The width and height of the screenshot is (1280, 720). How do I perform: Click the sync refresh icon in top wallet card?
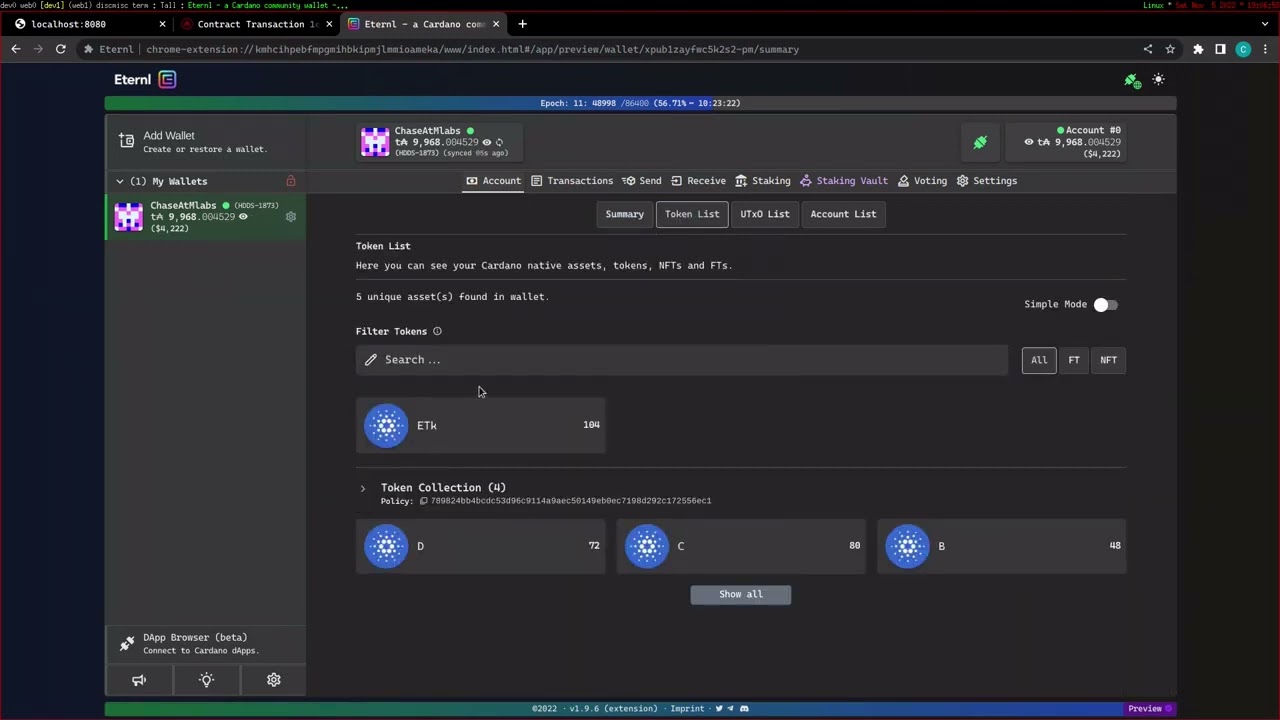(499, 142)
